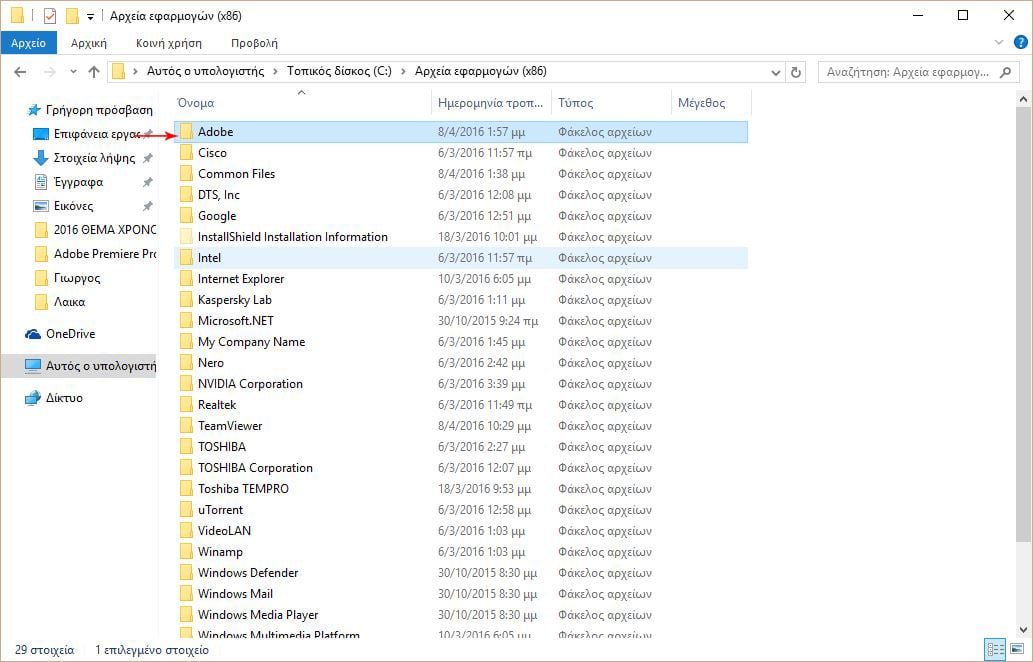
Task: Select the Intel folder name
Action: (209, 258)
